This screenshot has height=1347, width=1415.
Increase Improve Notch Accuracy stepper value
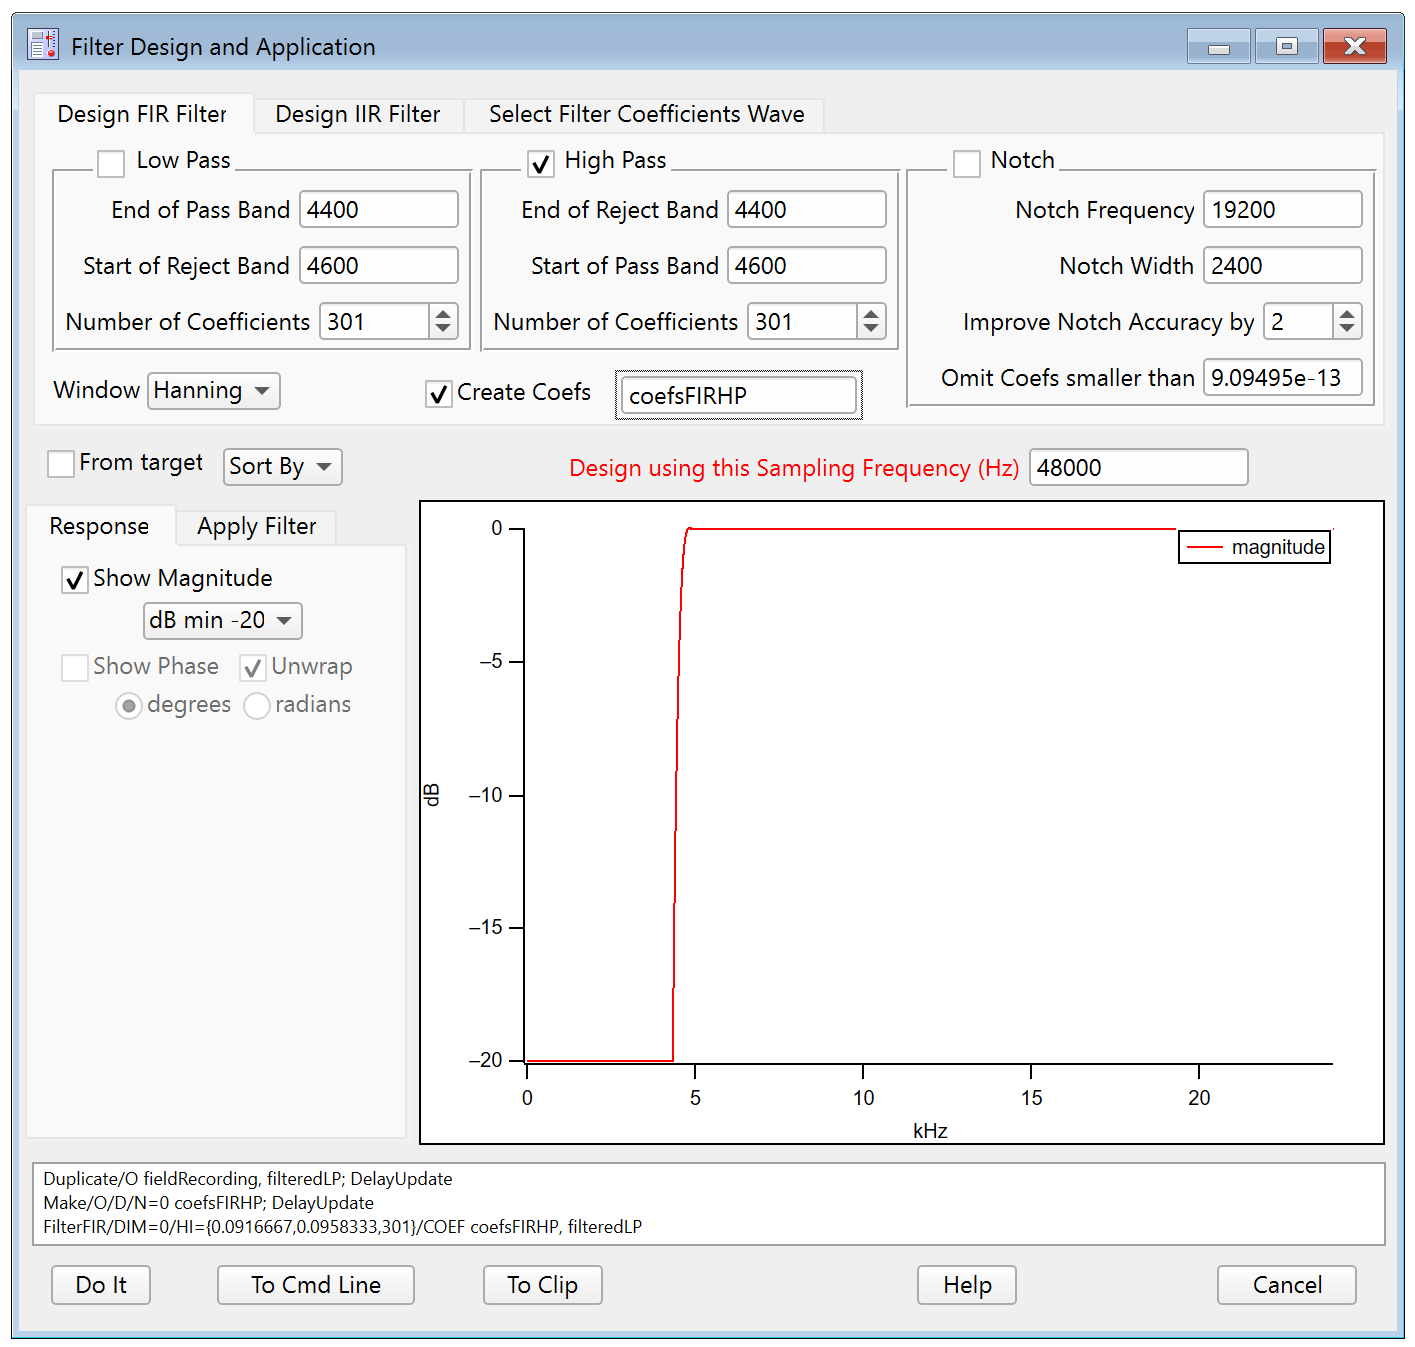[1347, 313]
